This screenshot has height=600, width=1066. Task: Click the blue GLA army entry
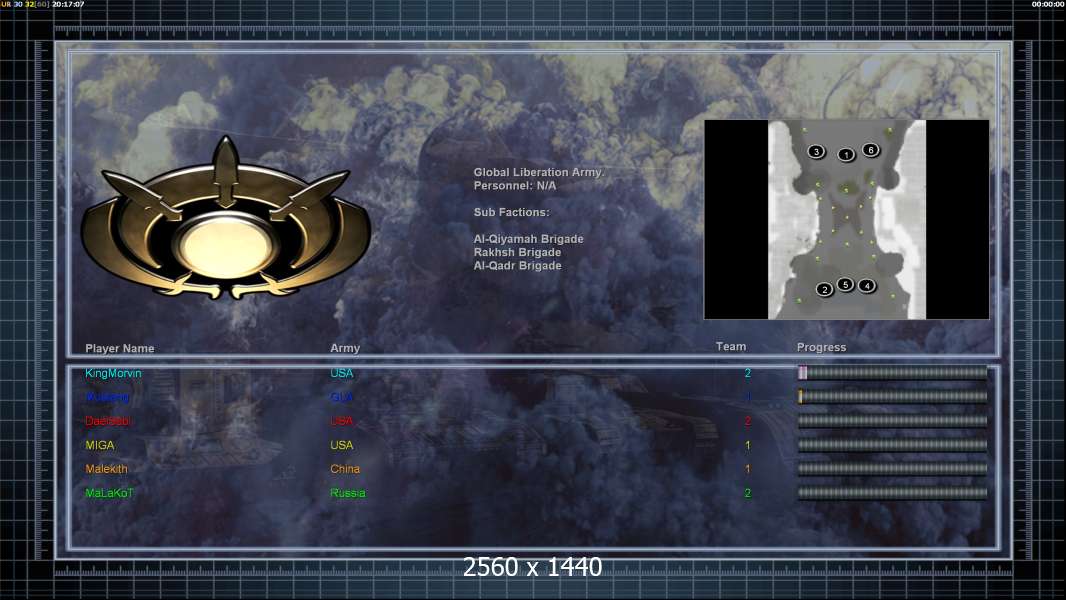(x=342, y=397)
